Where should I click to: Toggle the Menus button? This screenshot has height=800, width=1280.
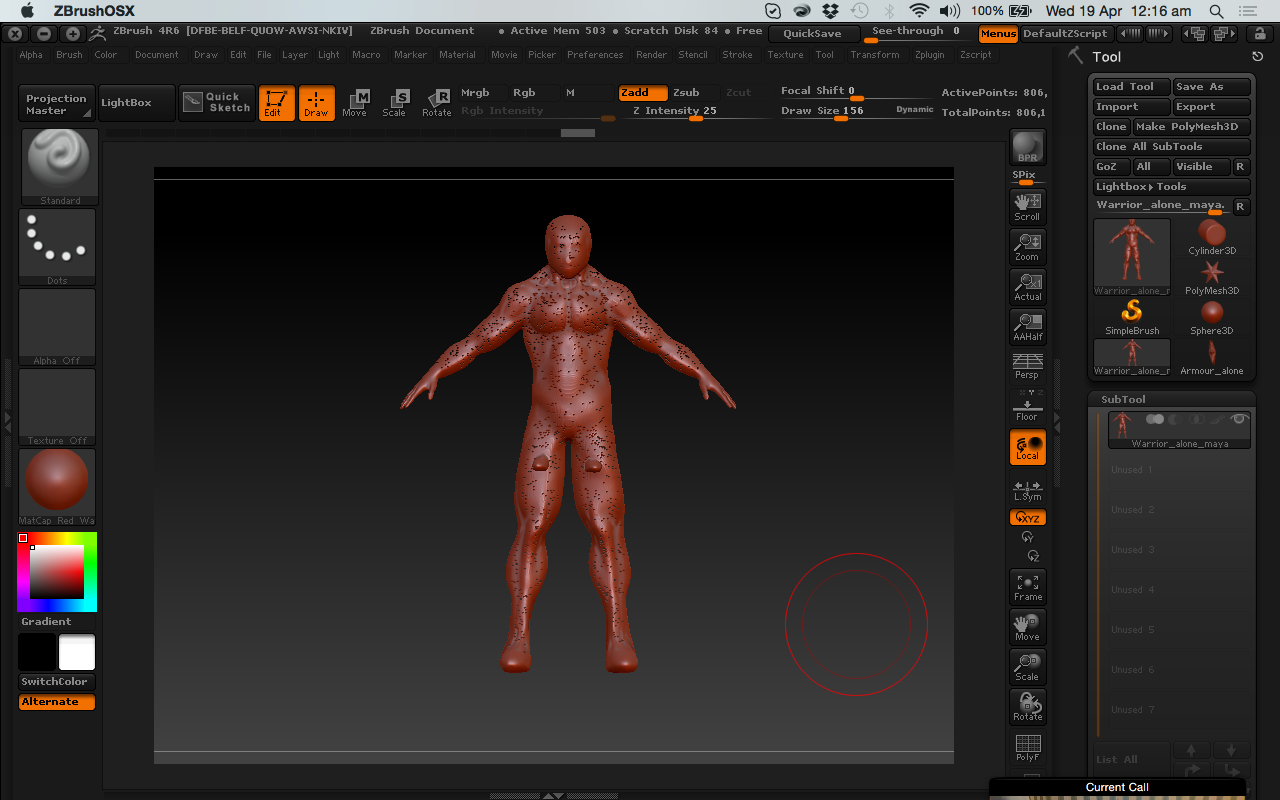point(998,34)
